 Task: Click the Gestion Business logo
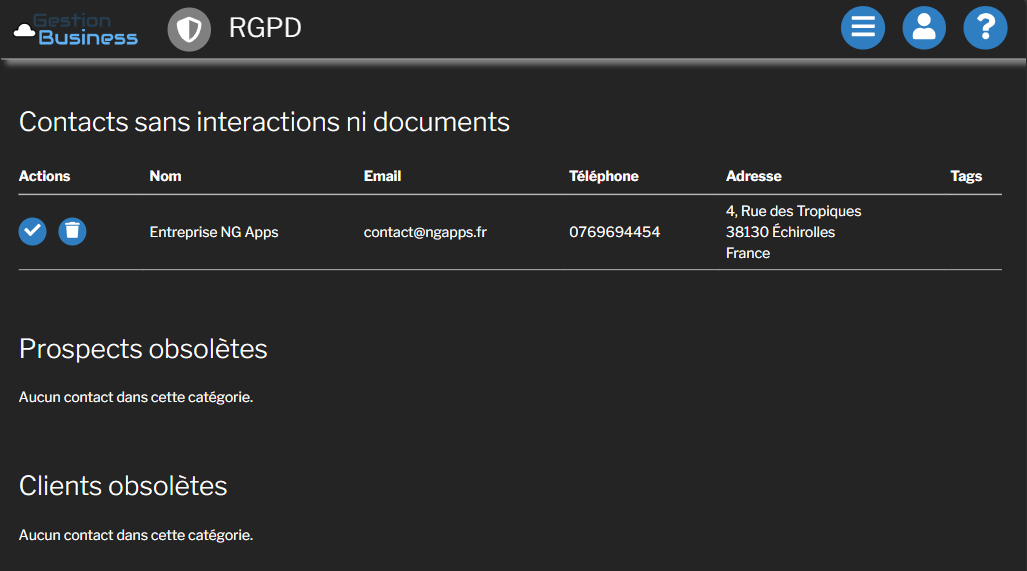[76, 29]
